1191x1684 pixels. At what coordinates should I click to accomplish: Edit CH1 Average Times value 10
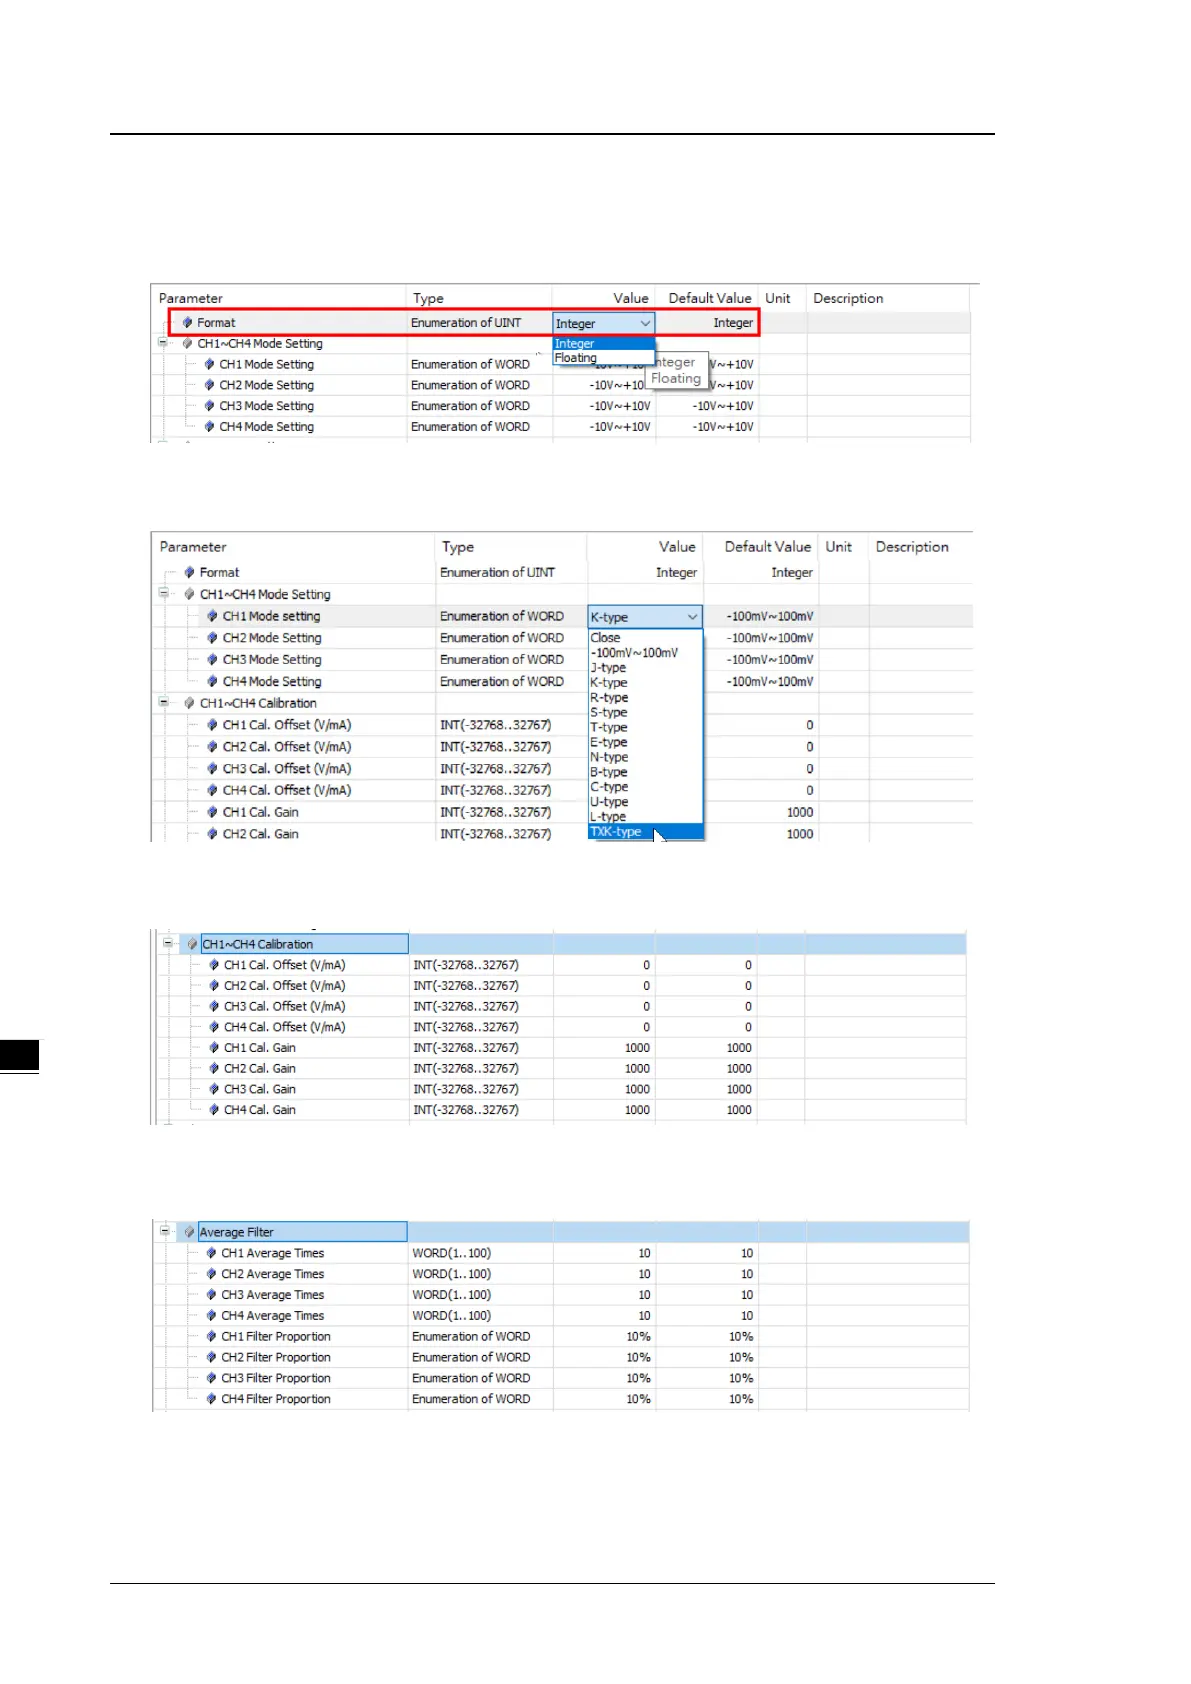(x=644, y=1253)
